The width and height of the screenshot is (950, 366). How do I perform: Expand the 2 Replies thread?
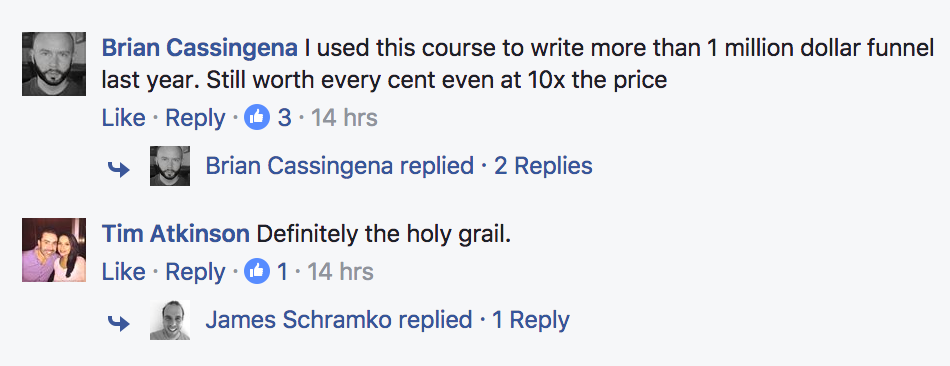click(543, 166)
